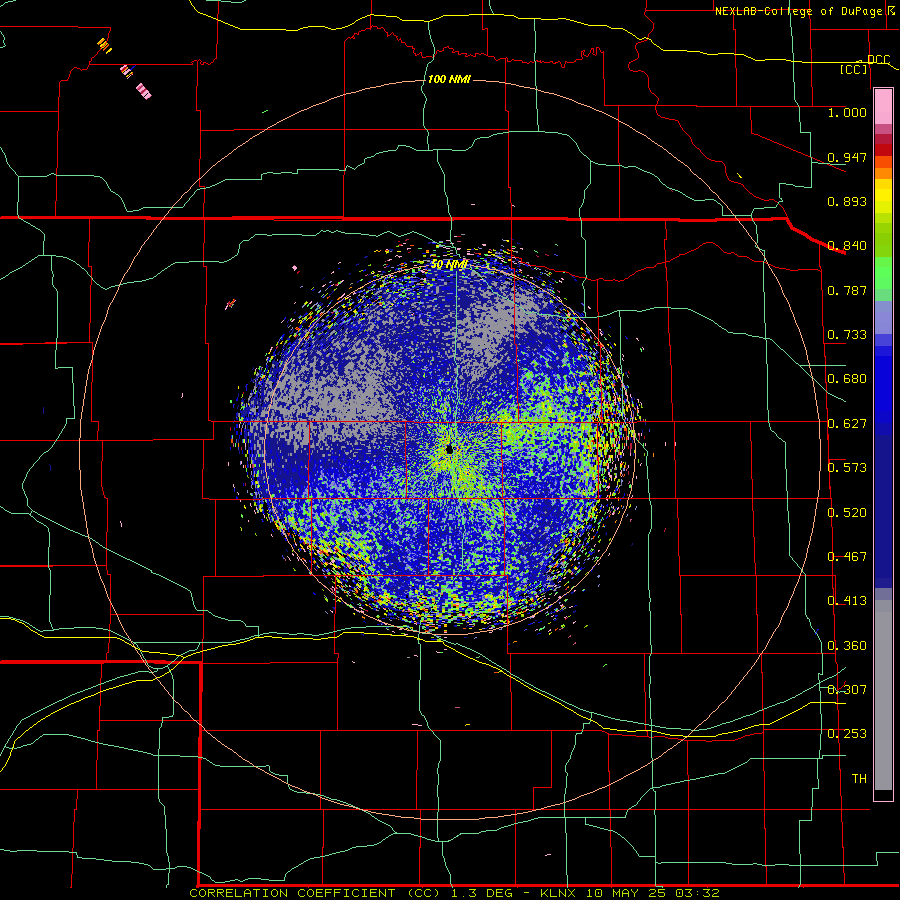The image size is (900, 900).
Task: Click the 1.000 value on the color scale
Action: [x=847, y=112]
